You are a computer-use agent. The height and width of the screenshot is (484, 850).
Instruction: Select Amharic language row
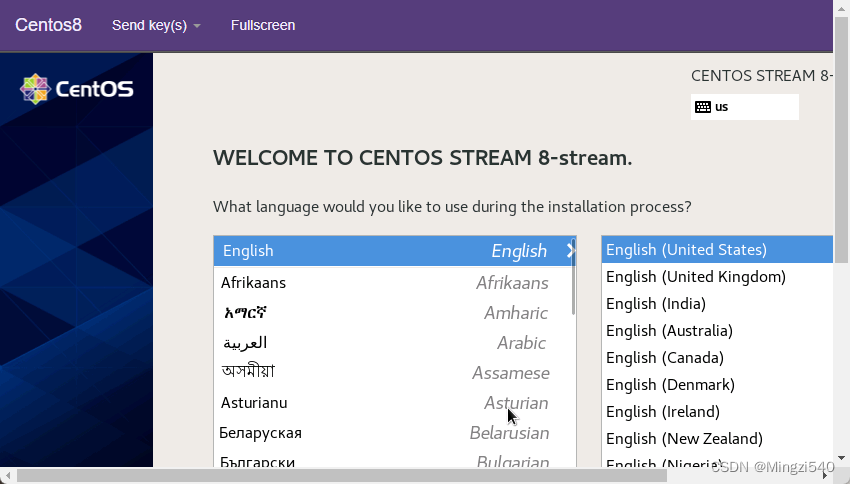pyautogui.click(x=395, y=313)
